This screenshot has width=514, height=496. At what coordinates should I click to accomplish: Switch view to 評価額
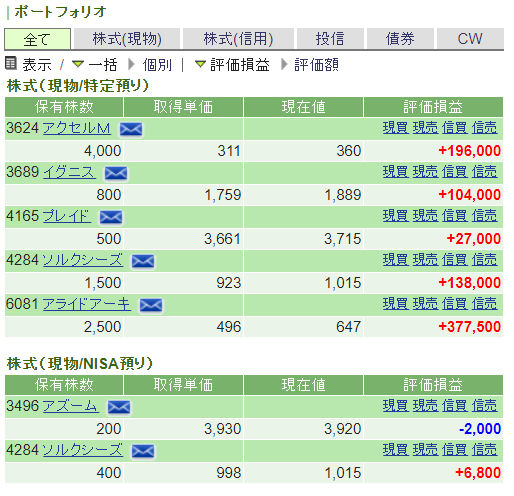[316, 65]
